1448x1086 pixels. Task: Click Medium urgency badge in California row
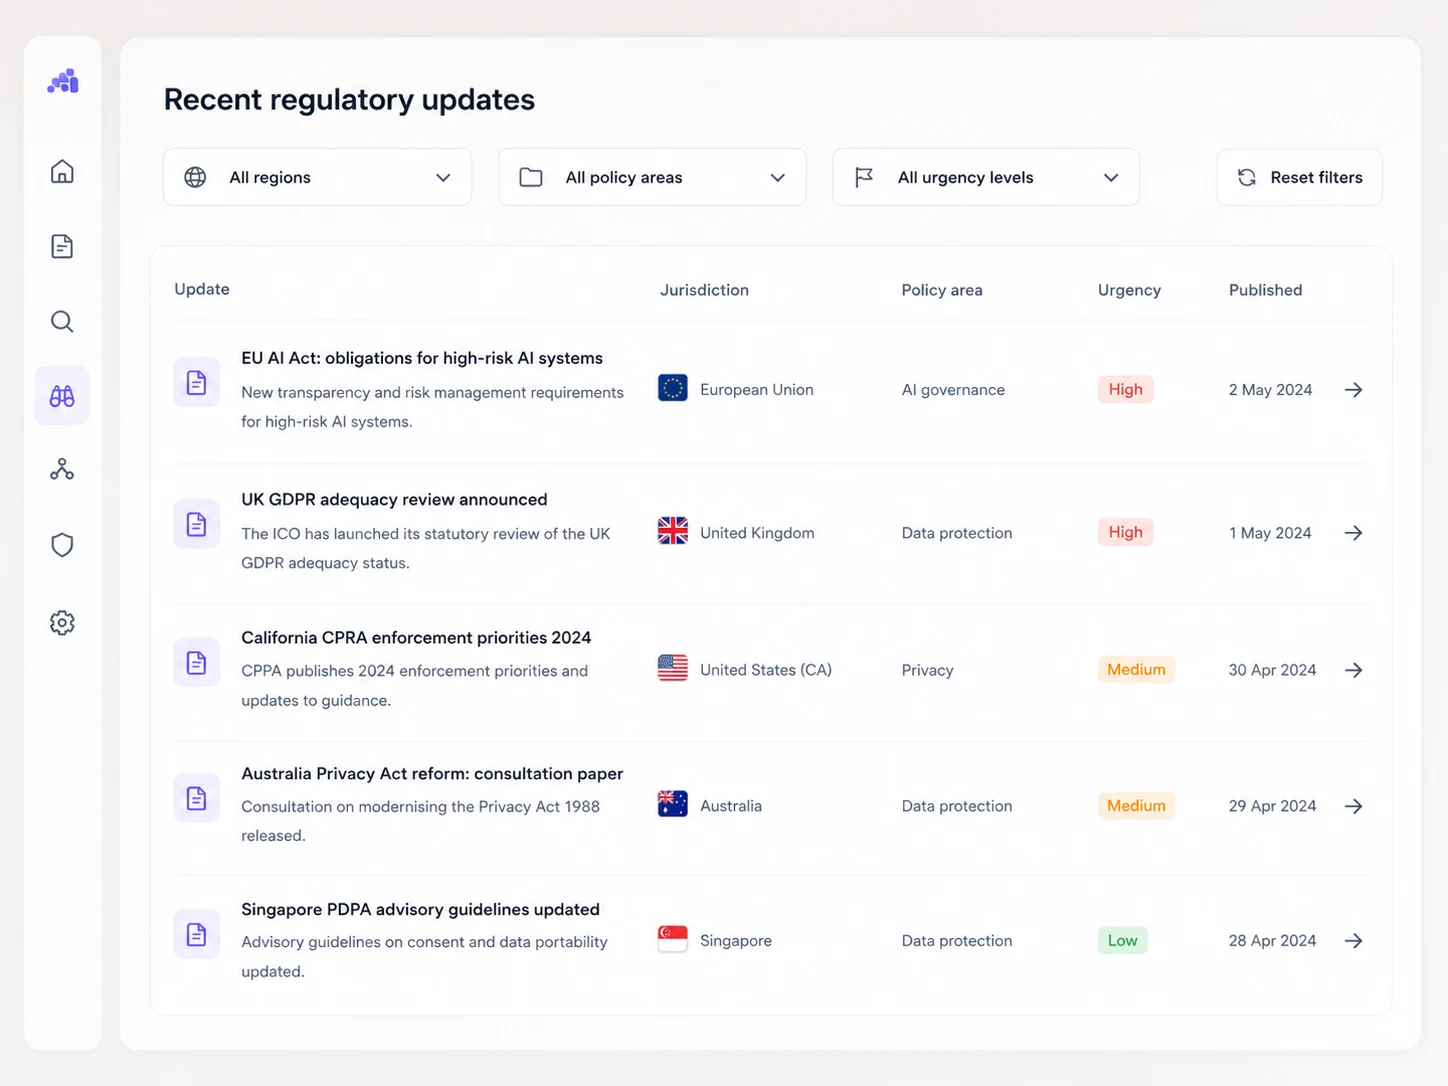pos(1136,669)
